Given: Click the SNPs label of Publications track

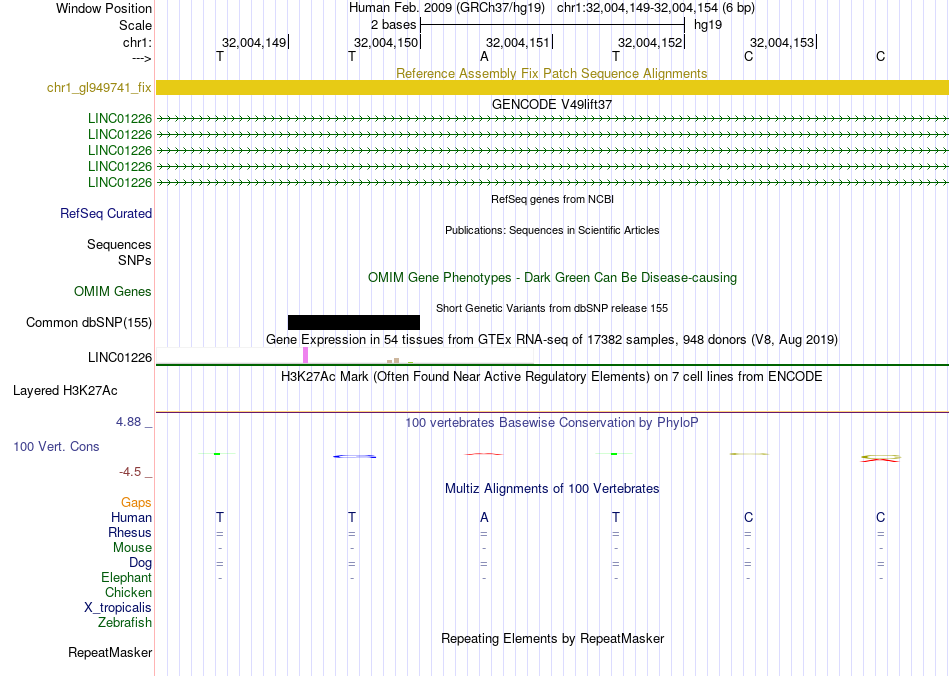Looking at the screenshot, I should click(x=135, y=260).
